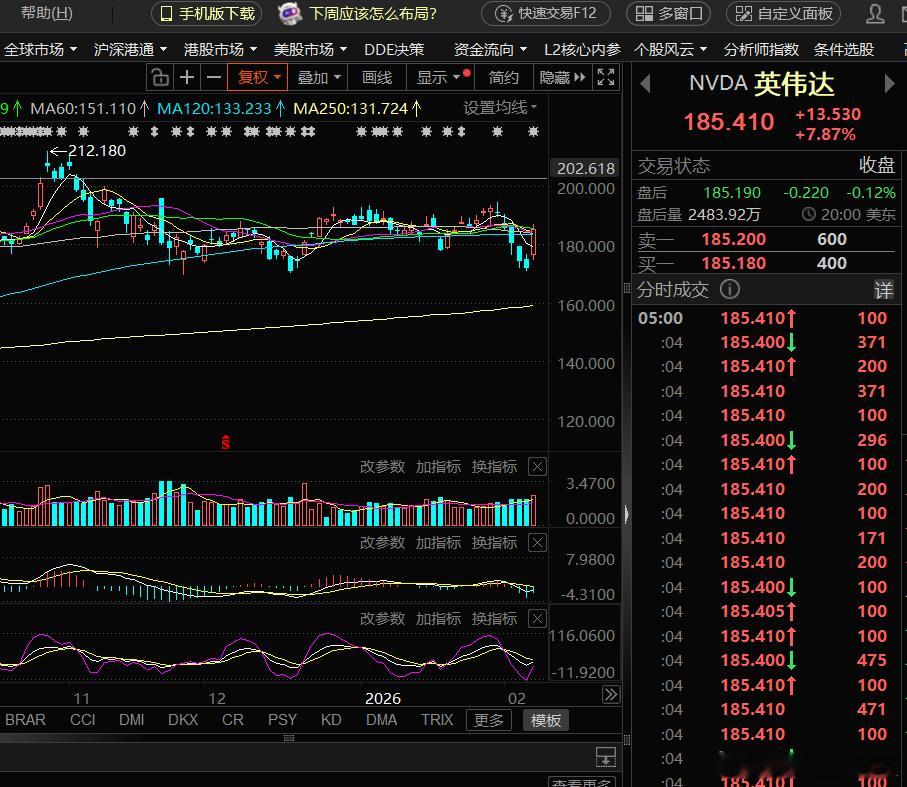Click the 卖一 price 185.200
The image size is (907, 787).
click(733, 239)
